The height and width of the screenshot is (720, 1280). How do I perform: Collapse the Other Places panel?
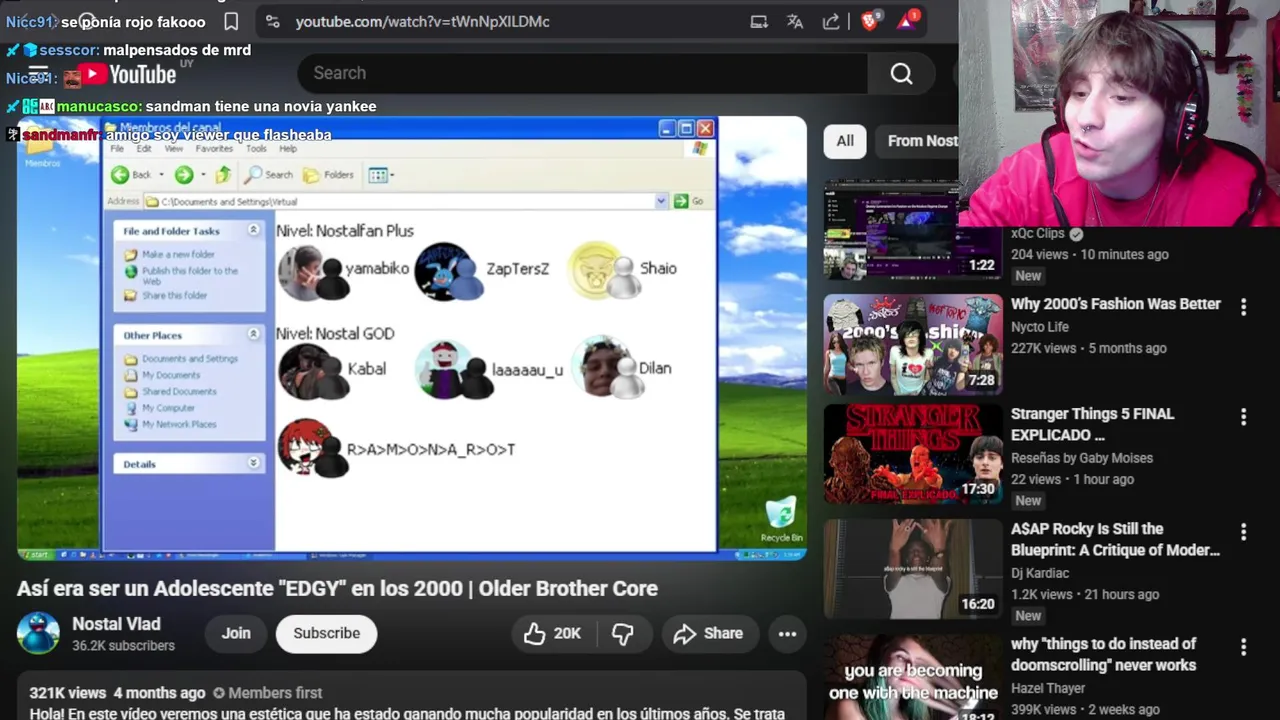(x=253, y=334)
